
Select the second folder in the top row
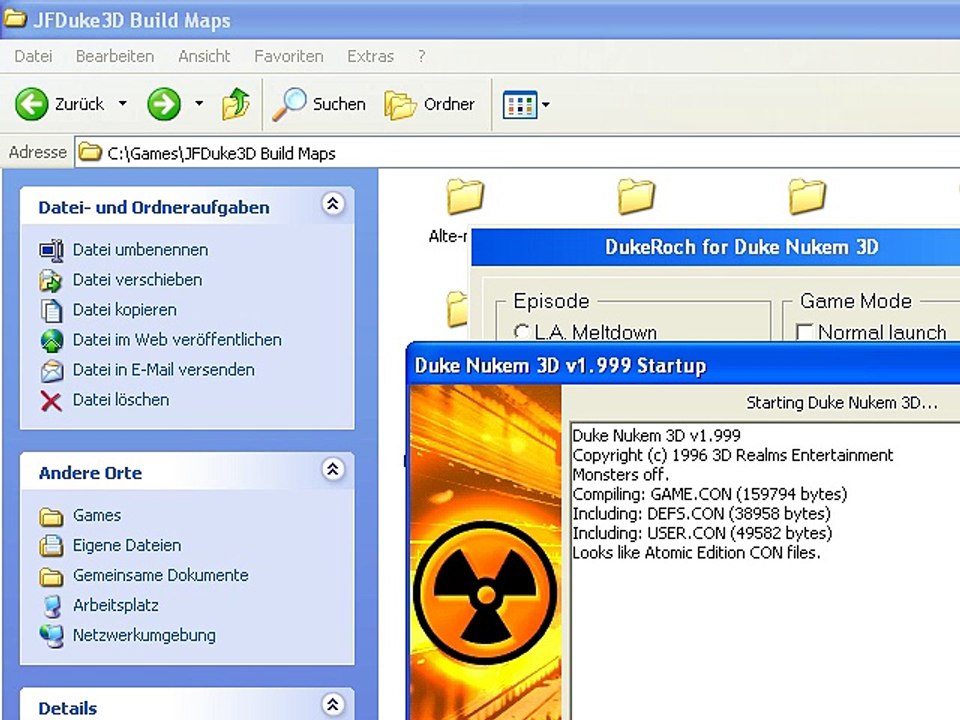click(x=636, y=197)
